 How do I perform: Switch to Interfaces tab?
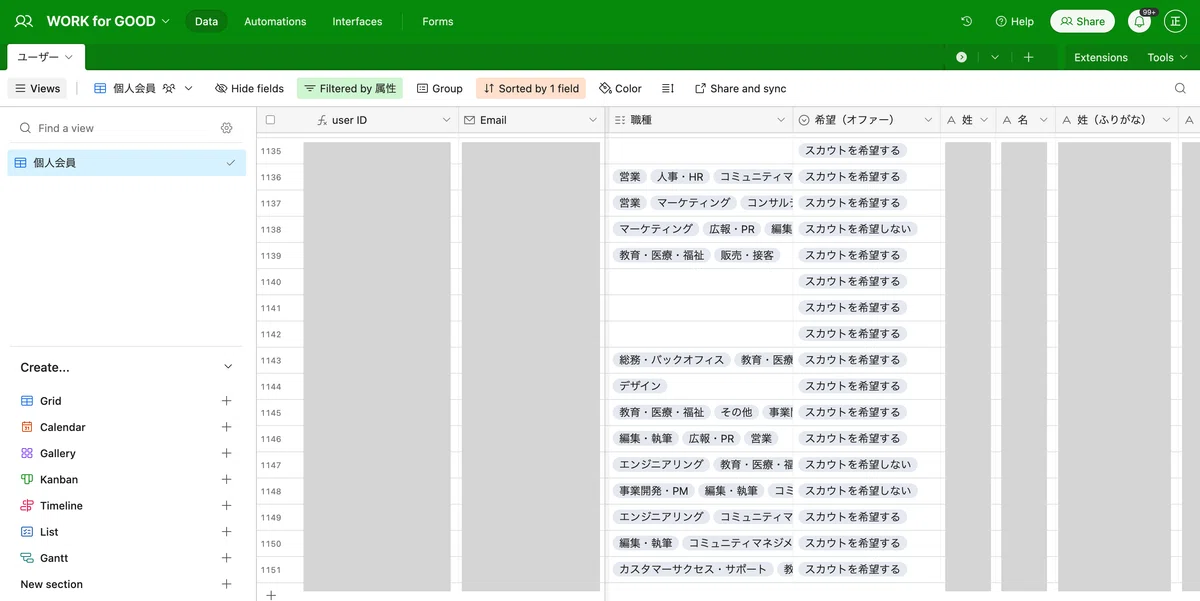[357, 21]
